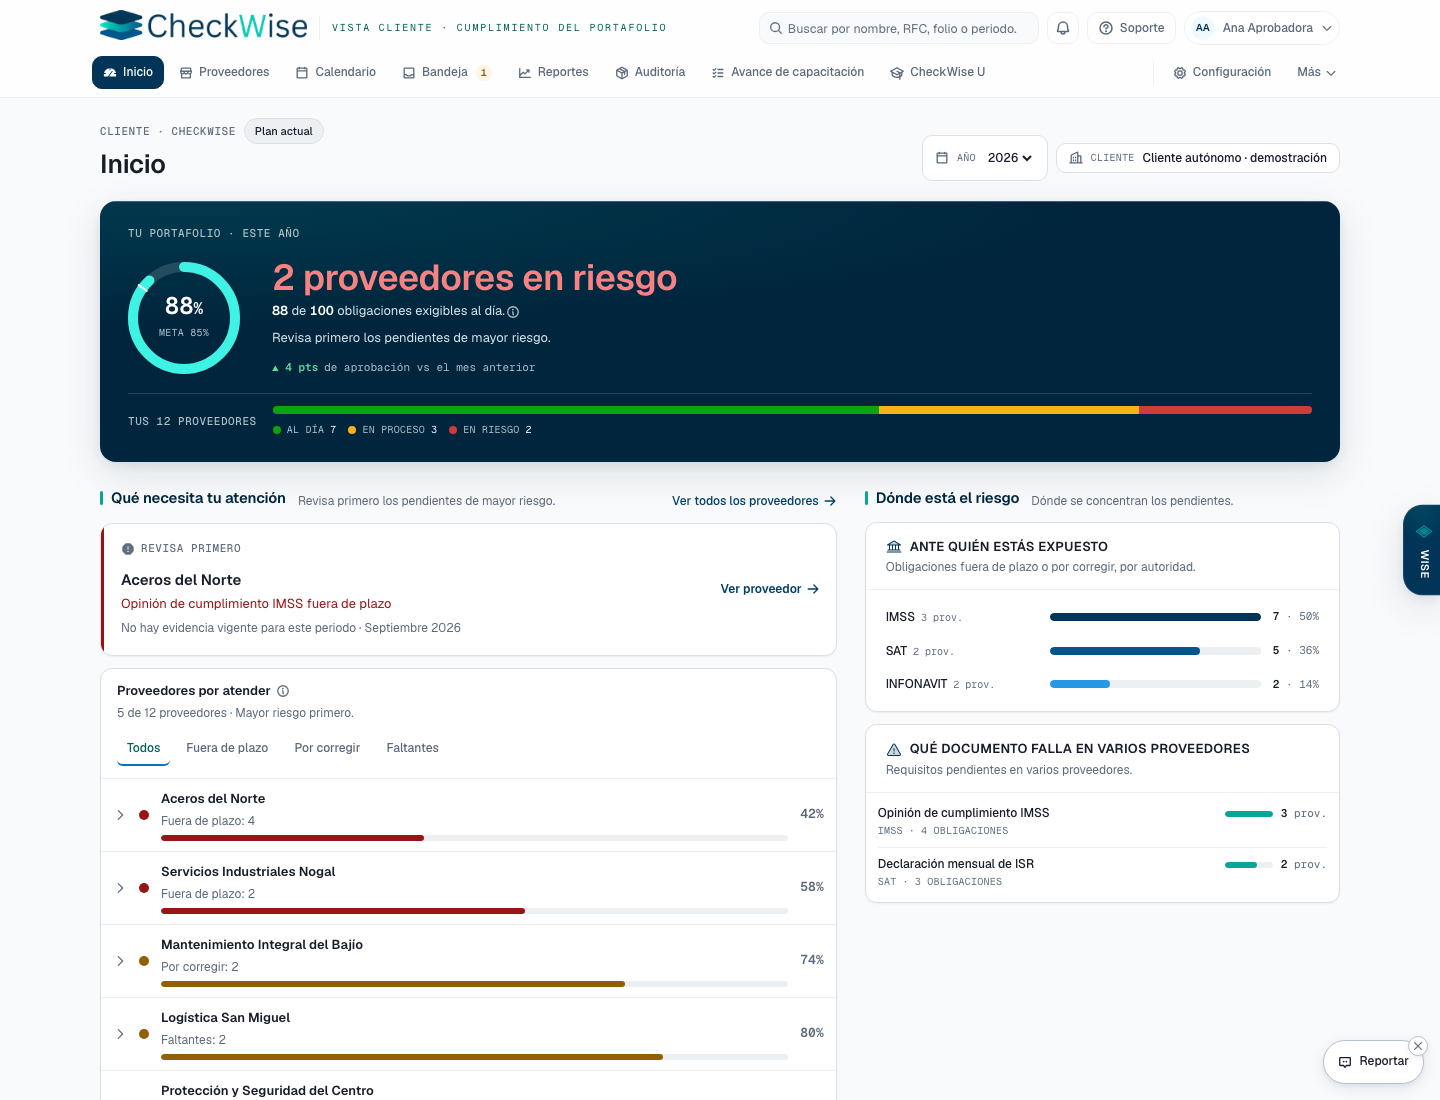Open the Cliente autónomo · demostración selector
Screen dimensions: 1440x1100
point(1198,158)
